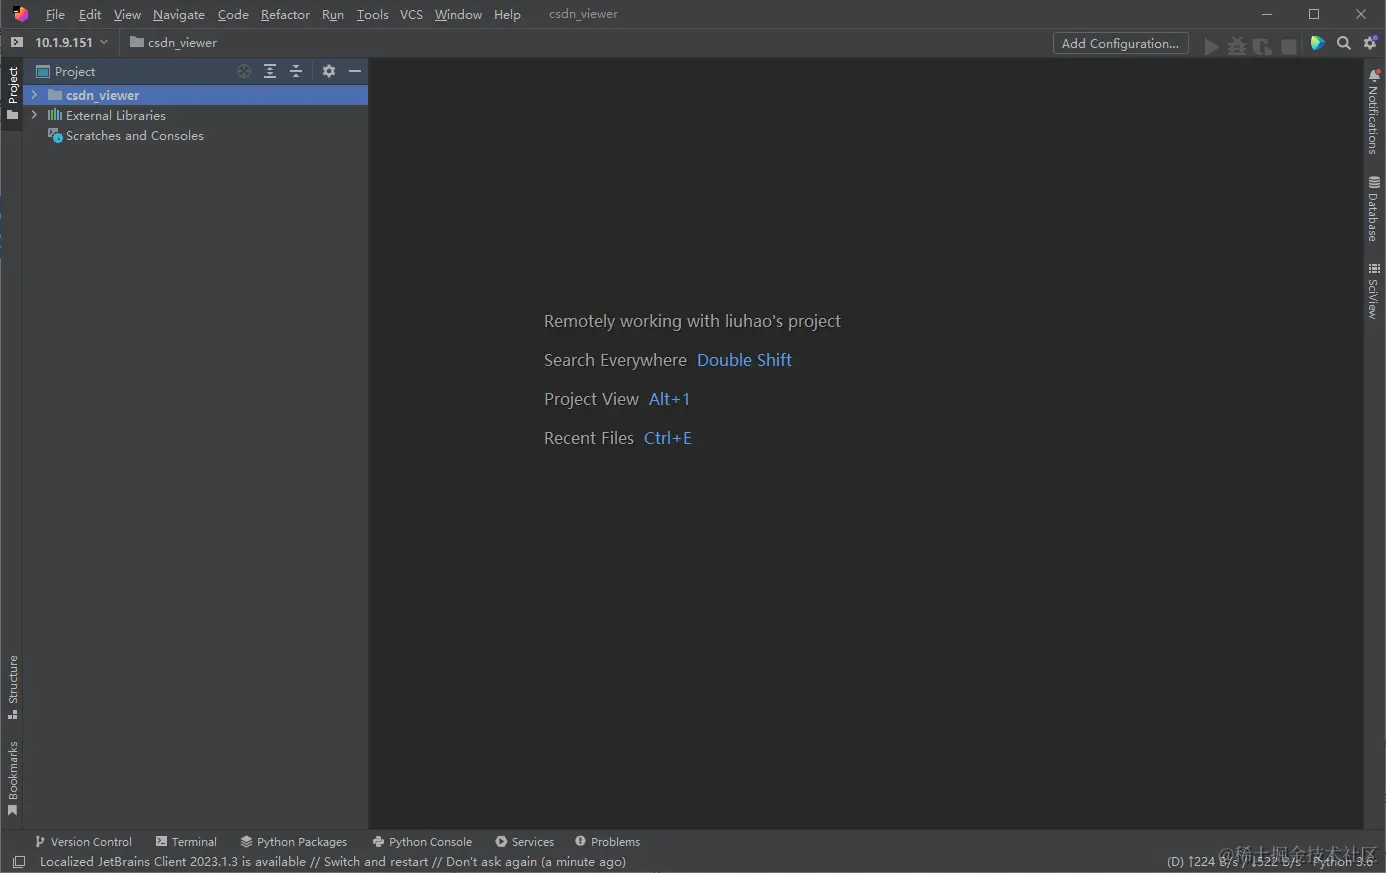Select the External Libraries row
Viewport: 1386px width, 873px height.
196,115
